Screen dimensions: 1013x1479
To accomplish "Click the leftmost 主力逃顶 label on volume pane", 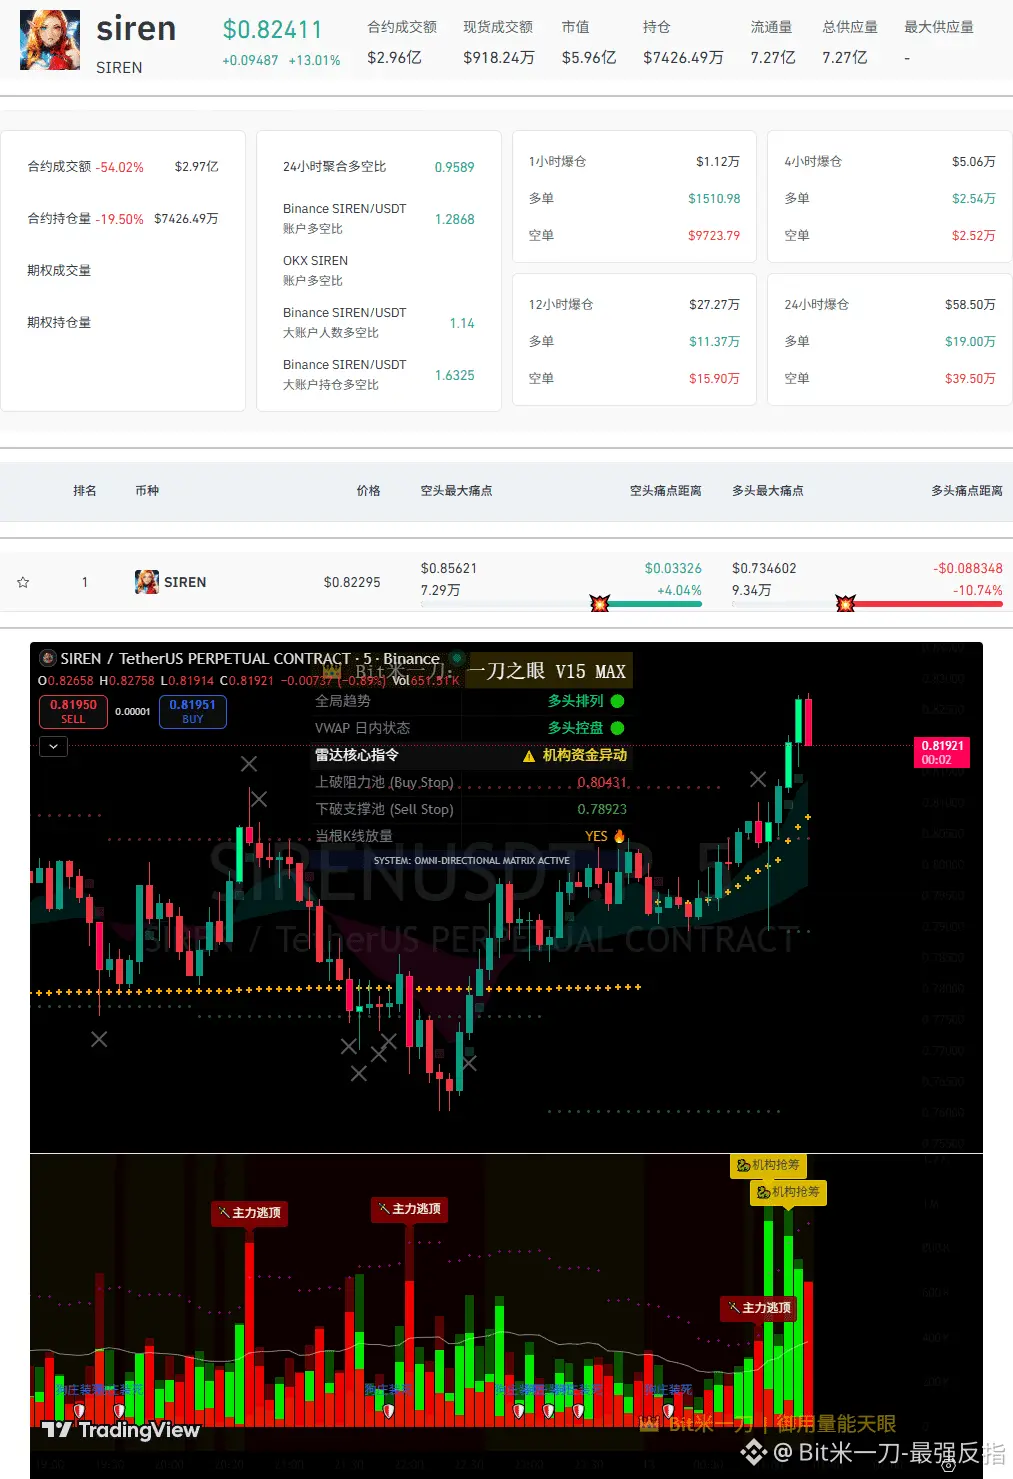I will coord(250,1213).
